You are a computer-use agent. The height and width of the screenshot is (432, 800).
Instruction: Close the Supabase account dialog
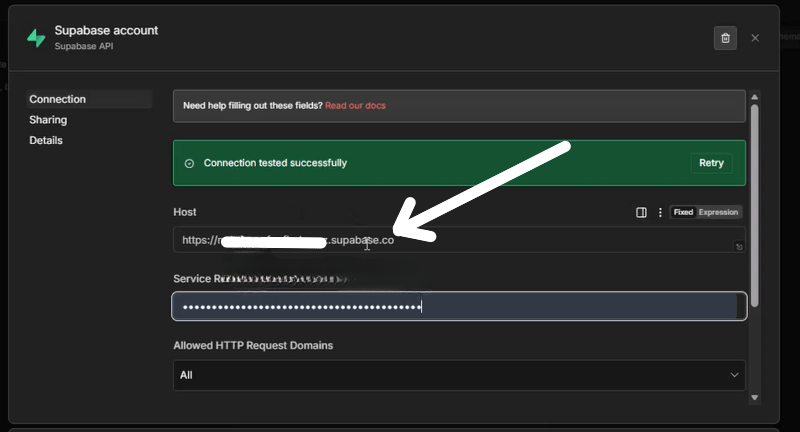pos(755,38)
